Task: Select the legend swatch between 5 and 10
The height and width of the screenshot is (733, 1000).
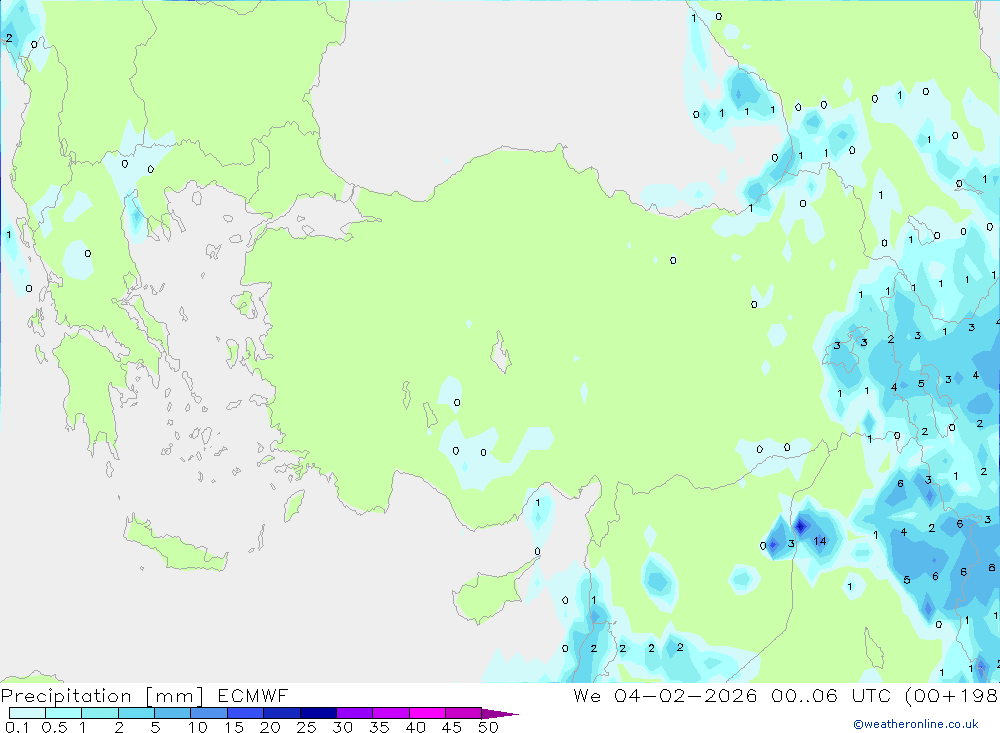Action: [173, 713]
